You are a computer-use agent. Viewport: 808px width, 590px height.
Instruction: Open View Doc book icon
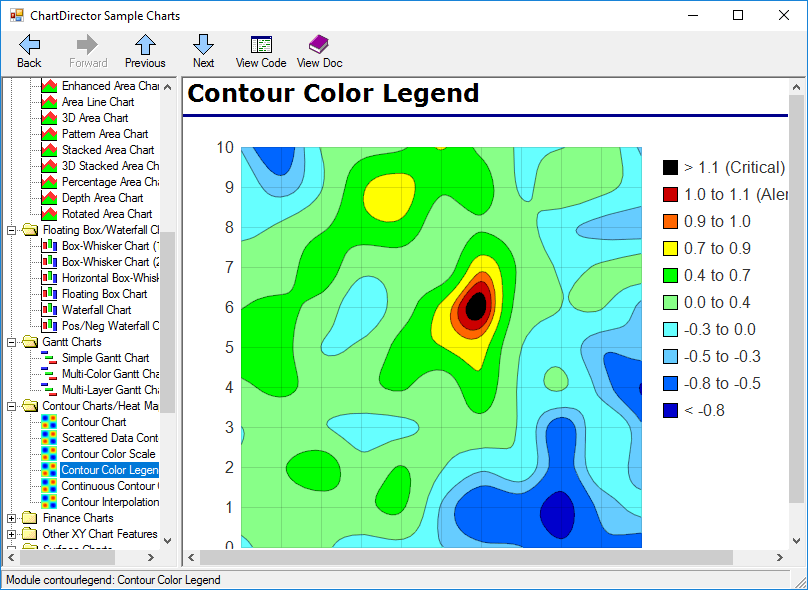coord(319,44)
